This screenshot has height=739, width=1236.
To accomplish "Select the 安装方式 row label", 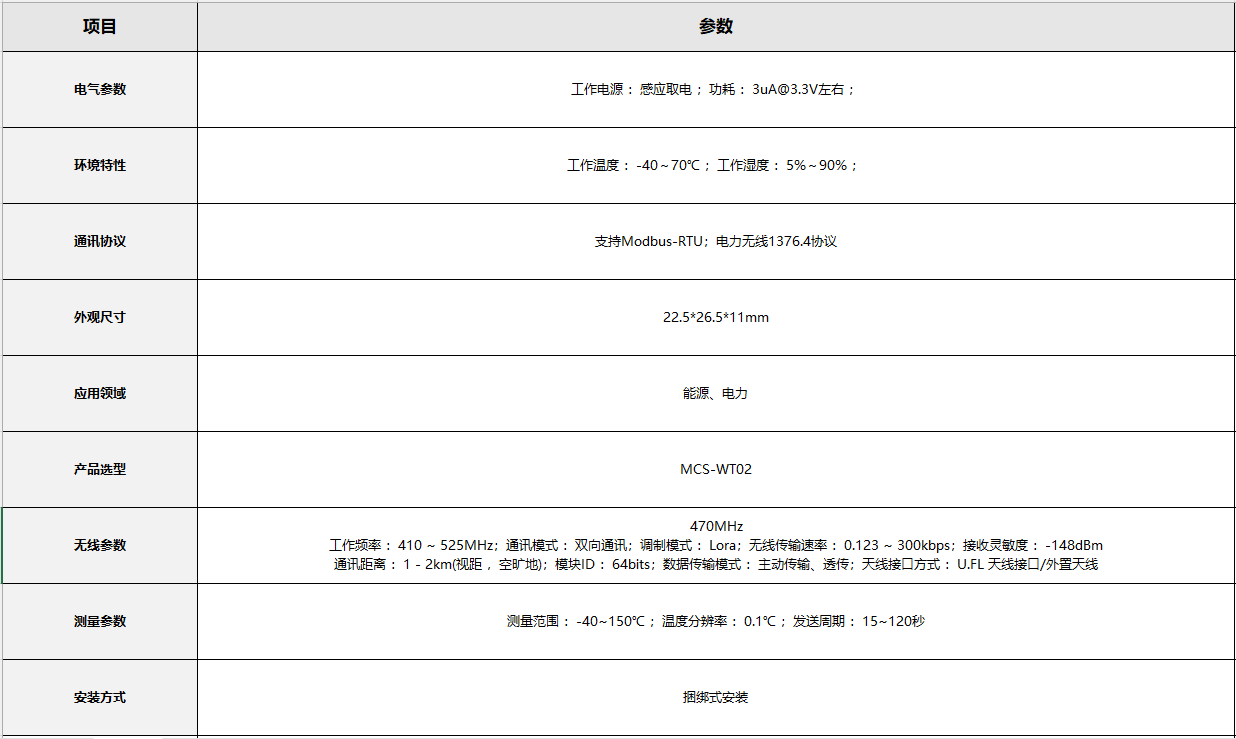I will click(x=100, y=697).
